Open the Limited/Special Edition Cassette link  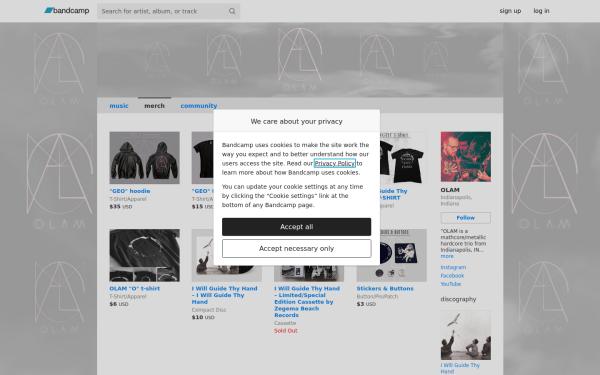(x=307, y=302)
